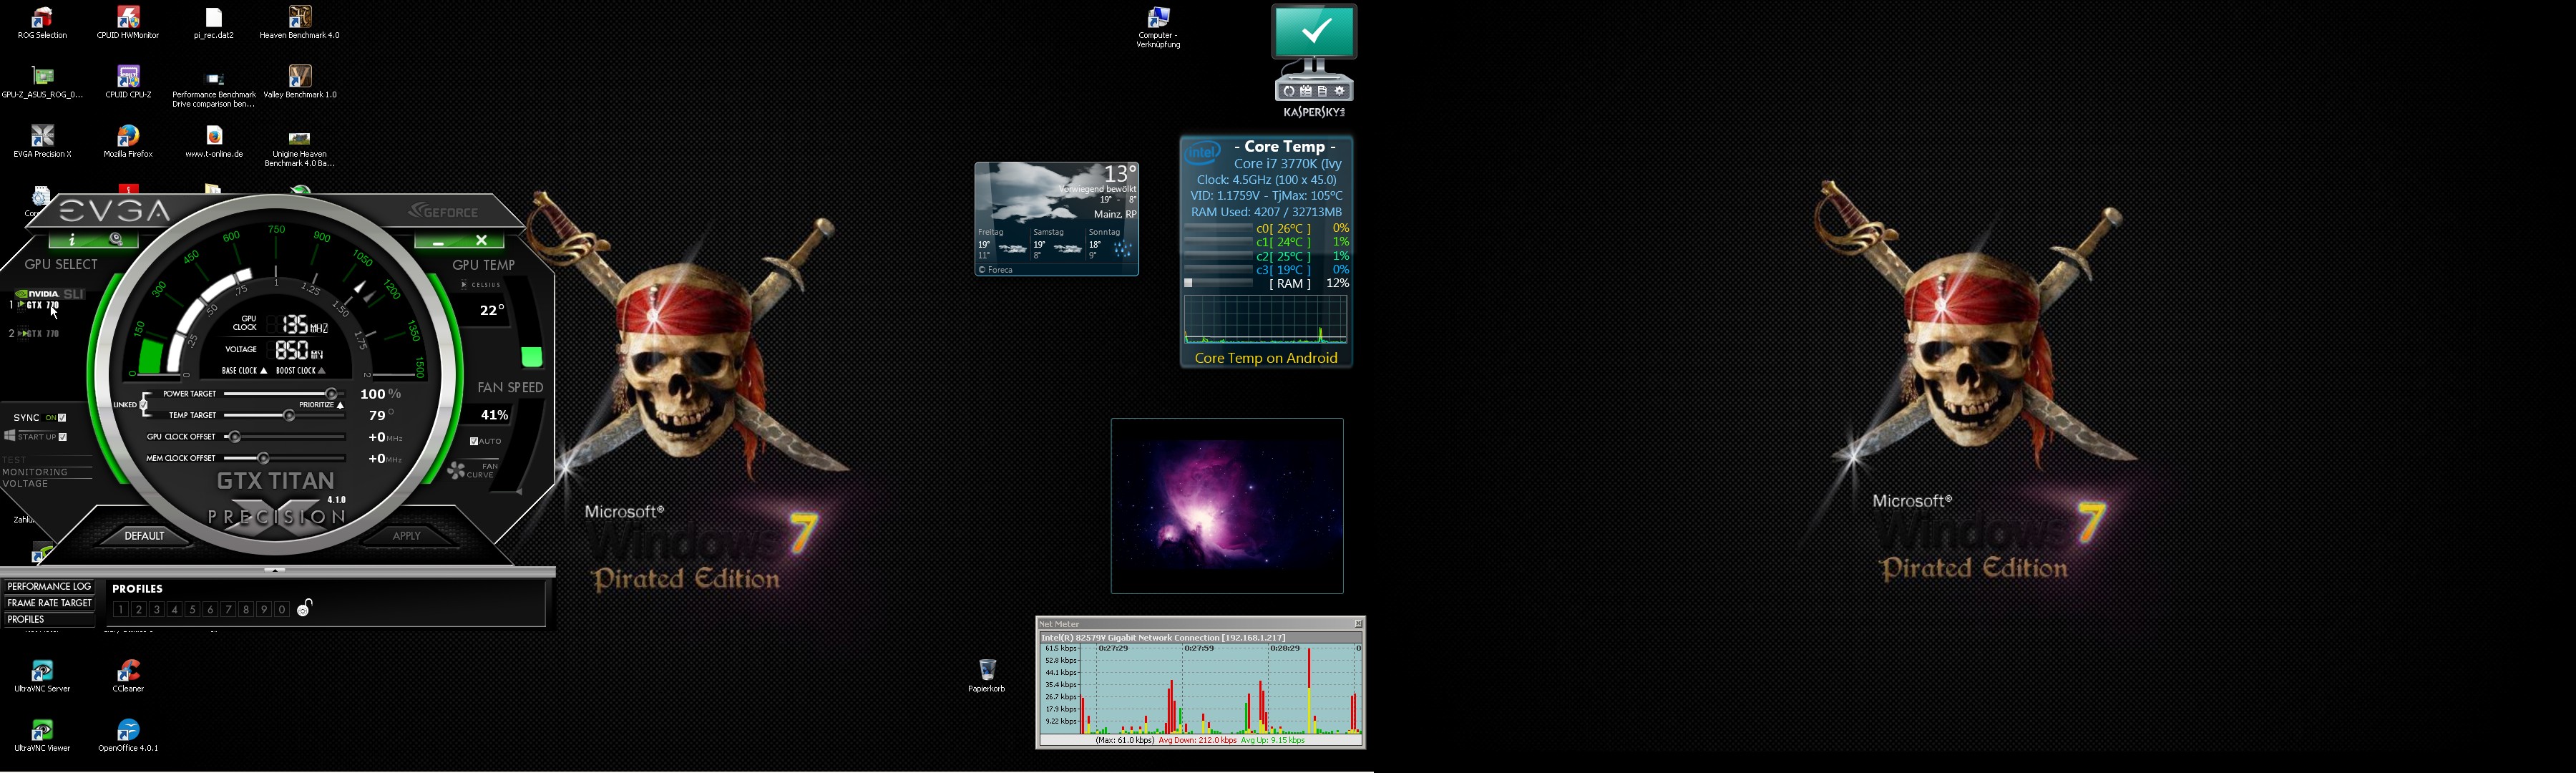Click the POWER TARGET slider handle
Image resolution: width=2576 pixels, height=773 pixels.
pyautogui.click(x=331, y=394)
